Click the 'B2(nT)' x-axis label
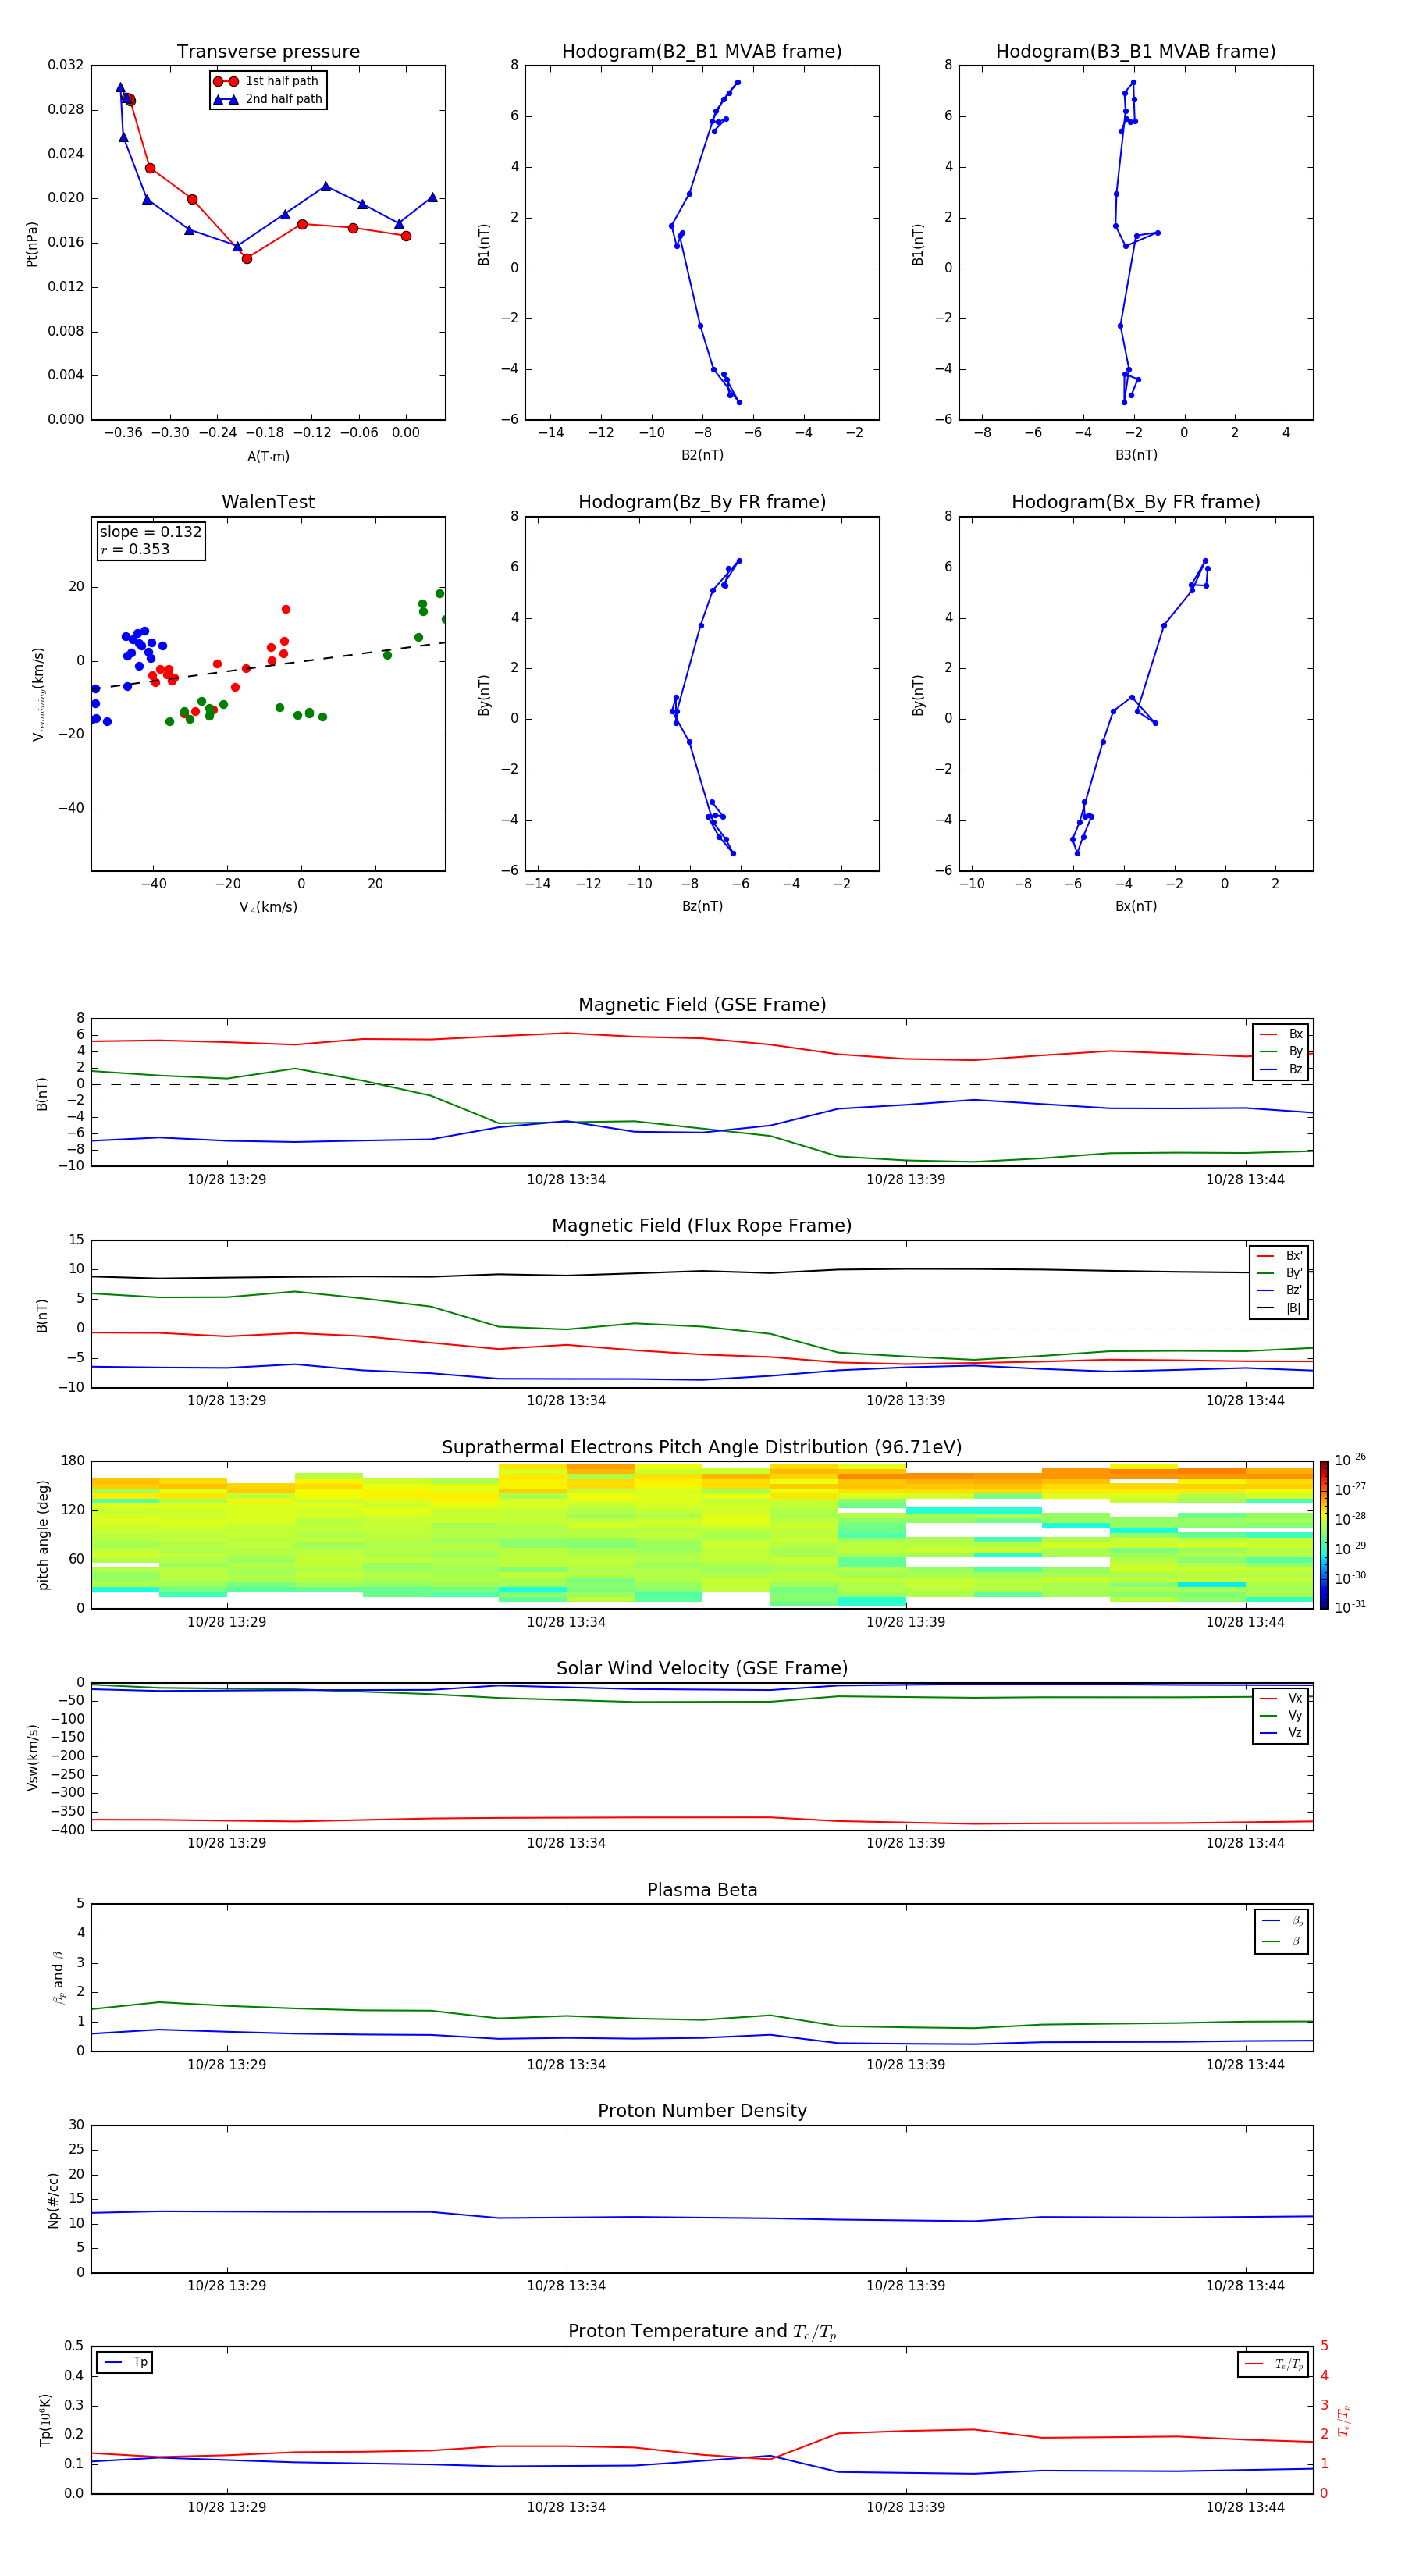 tap(702, 455)
